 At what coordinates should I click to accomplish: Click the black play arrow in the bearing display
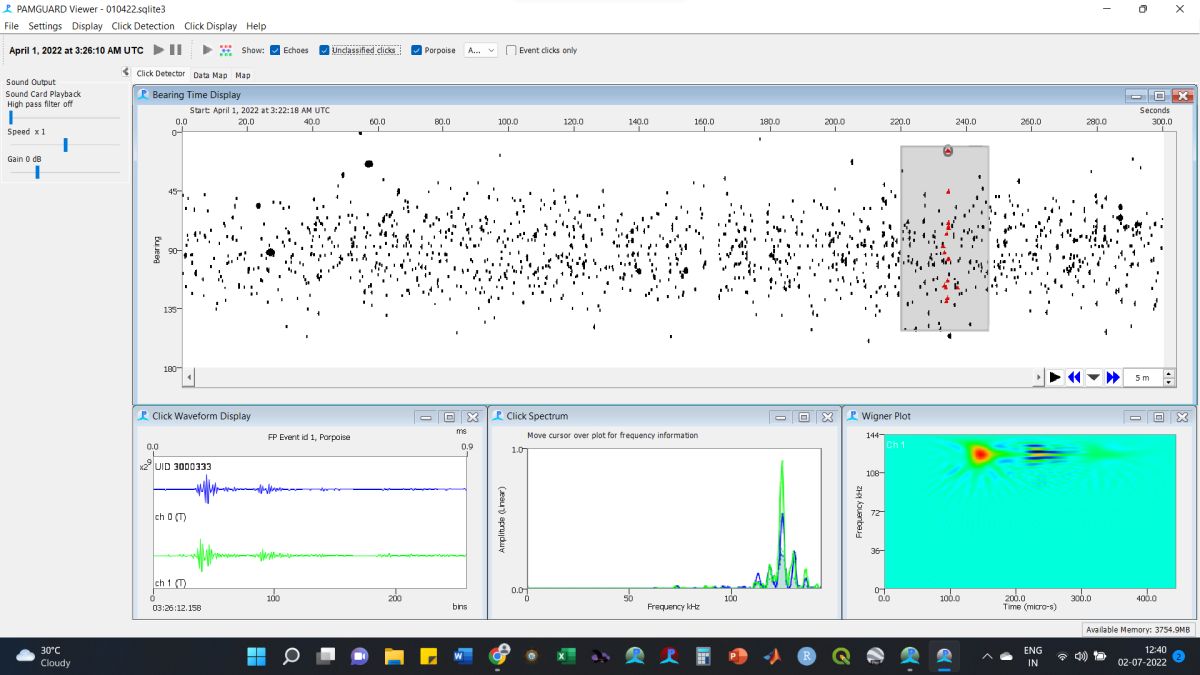[x=1055, y=377]
